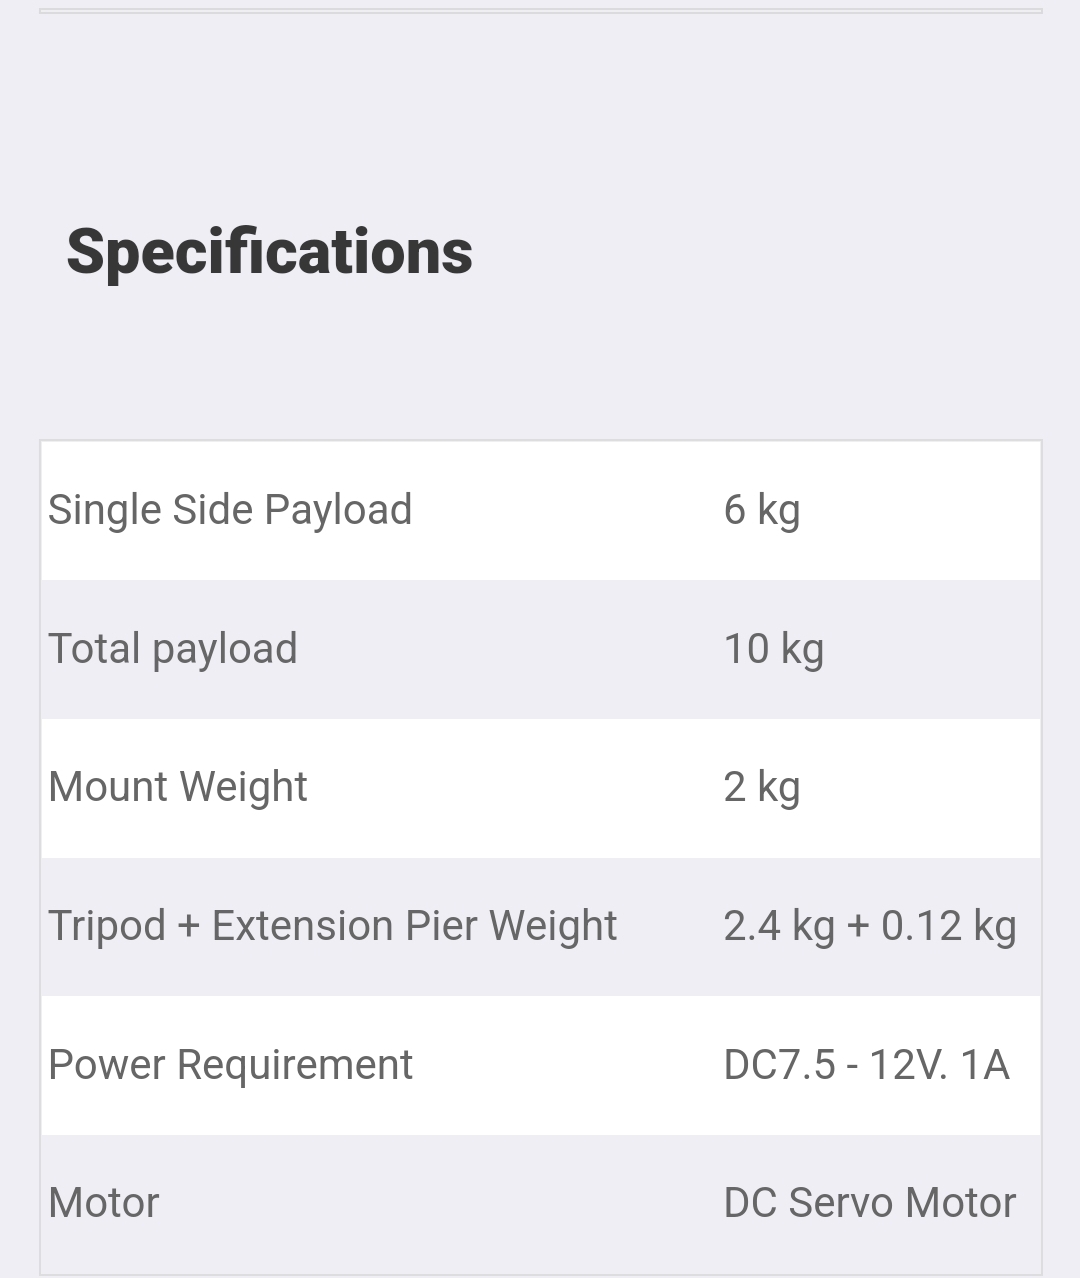Select the DC Servo Motor value
1080x1278 pixels.
point(869,1203)
